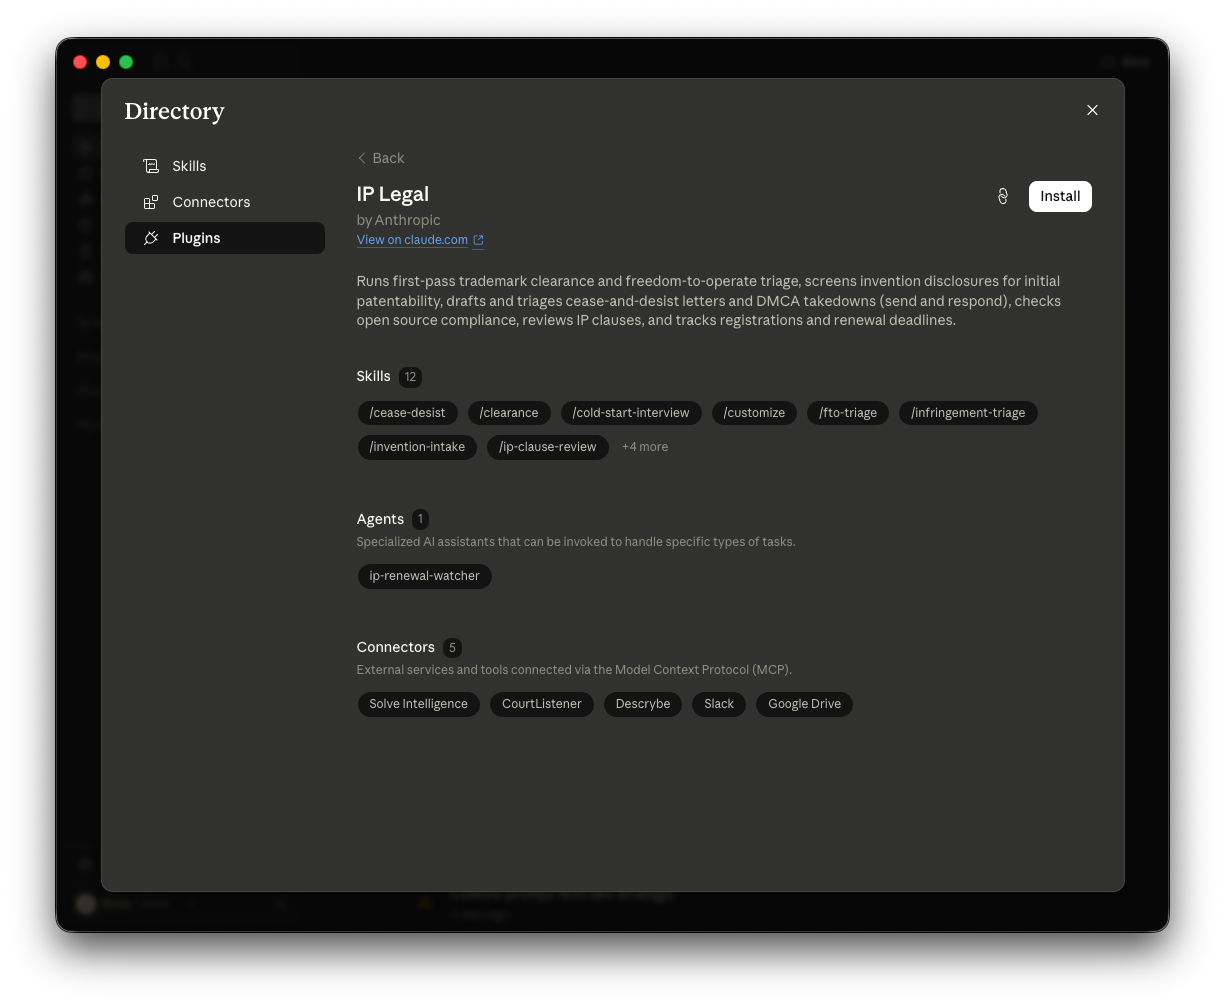
Task: Click 'Specialized AI assistants' description text
Action: (576, 542)
